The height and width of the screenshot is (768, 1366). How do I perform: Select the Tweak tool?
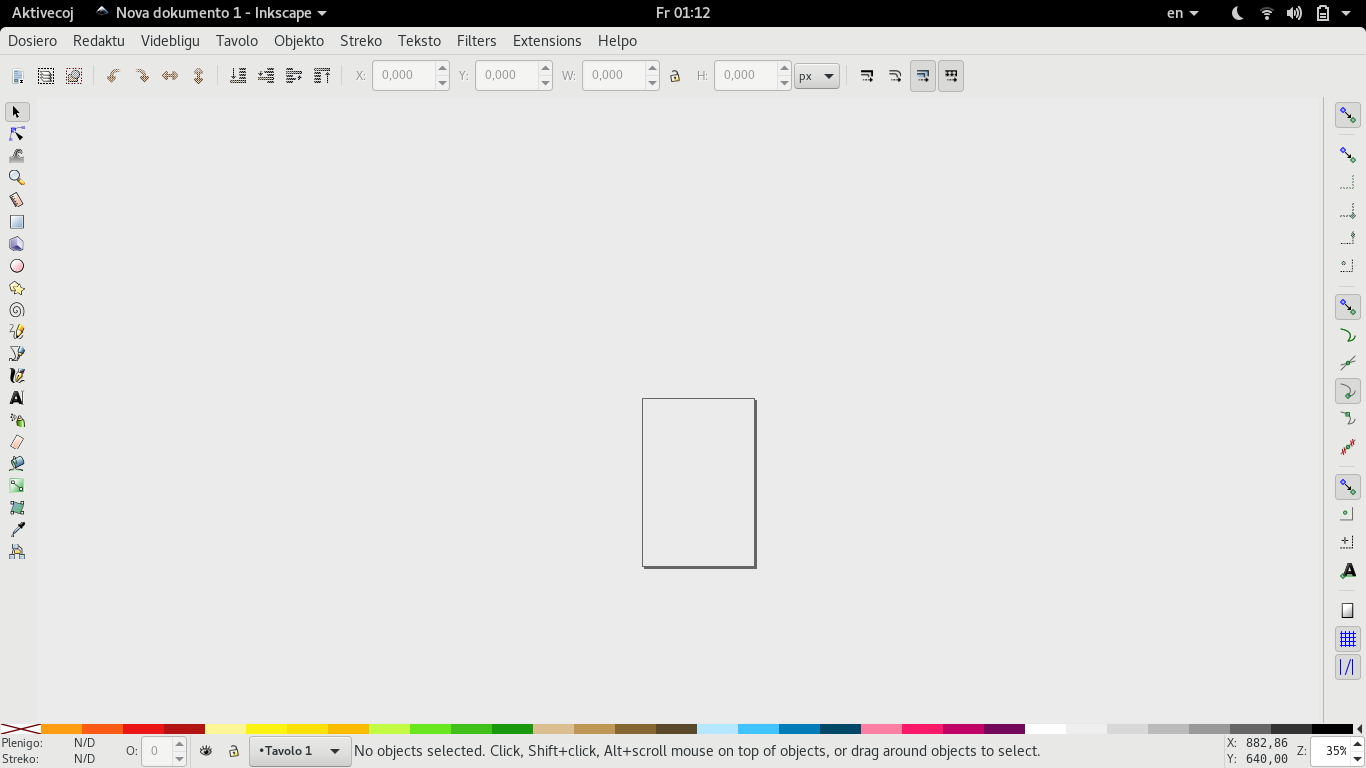tap(17, 156)
